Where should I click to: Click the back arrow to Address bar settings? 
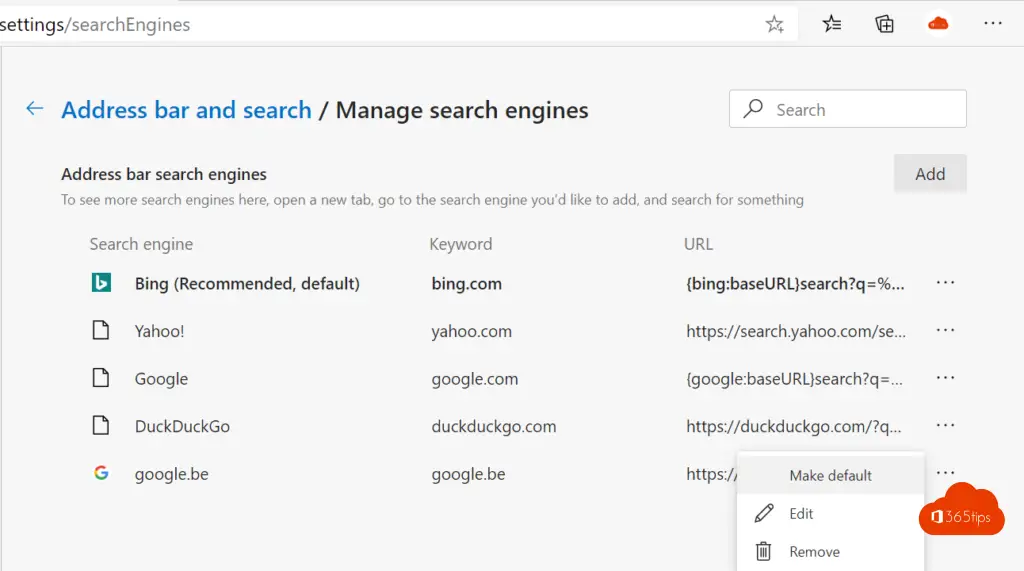coord(35,108)
